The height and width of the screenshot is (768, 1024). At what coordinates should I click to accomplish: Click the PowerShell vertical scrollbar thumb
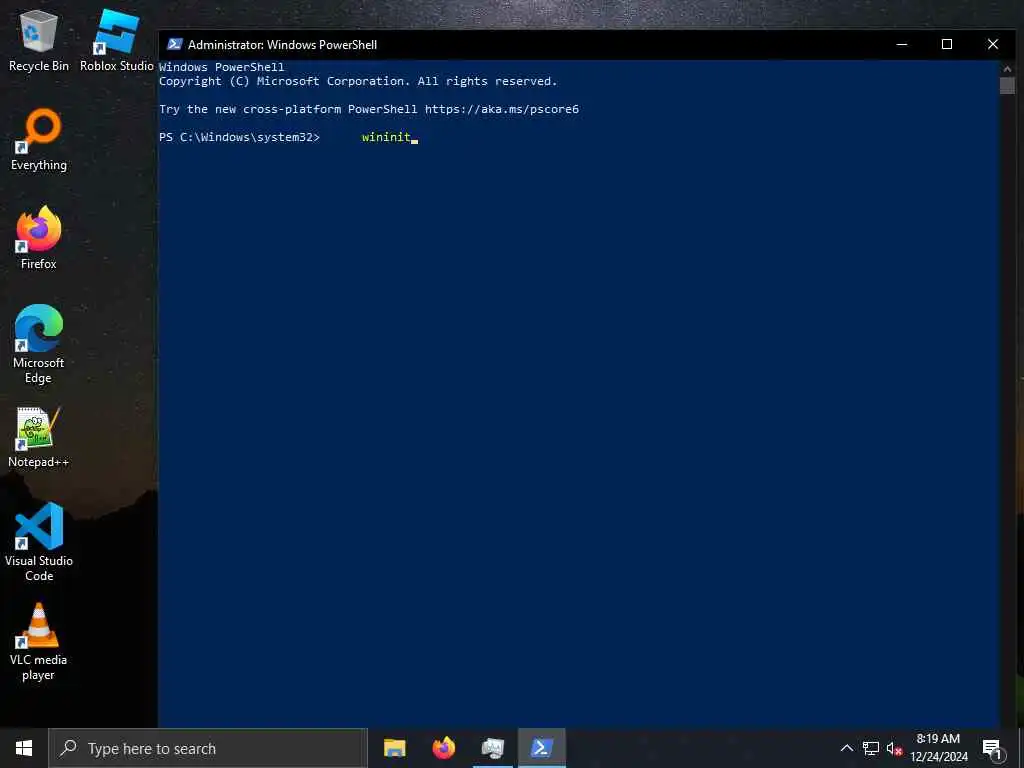tap(1007, 86)
